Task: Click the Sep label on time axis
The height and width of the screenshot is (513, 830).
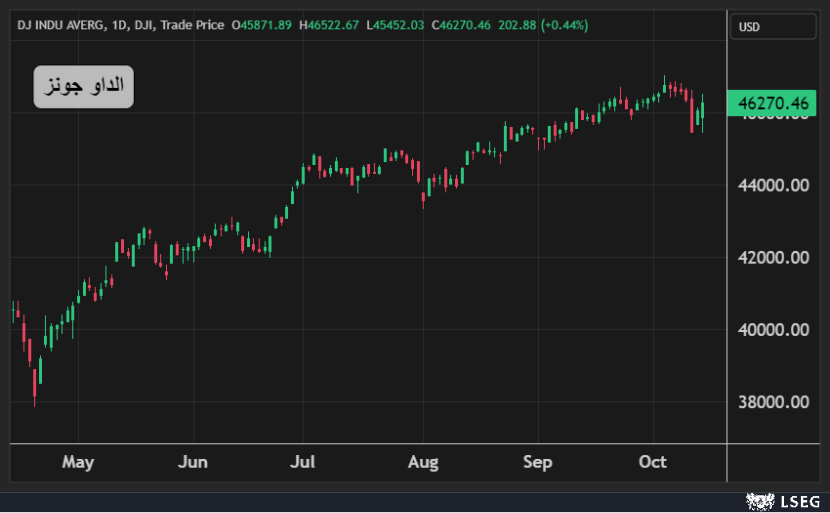Action: click(538, 462)
